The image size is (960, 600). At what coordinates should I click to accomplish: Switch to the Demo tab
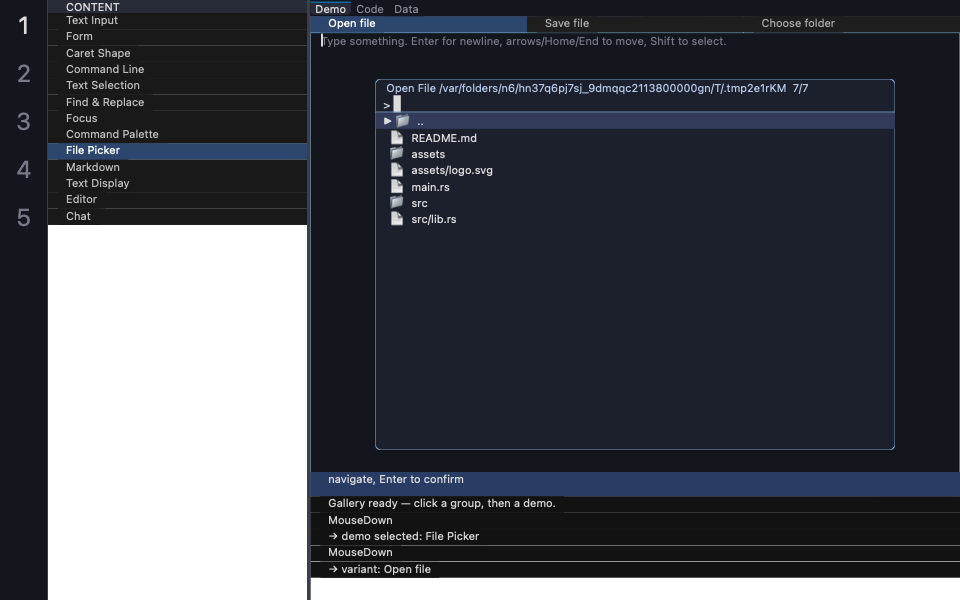click(x=331, y=9)
